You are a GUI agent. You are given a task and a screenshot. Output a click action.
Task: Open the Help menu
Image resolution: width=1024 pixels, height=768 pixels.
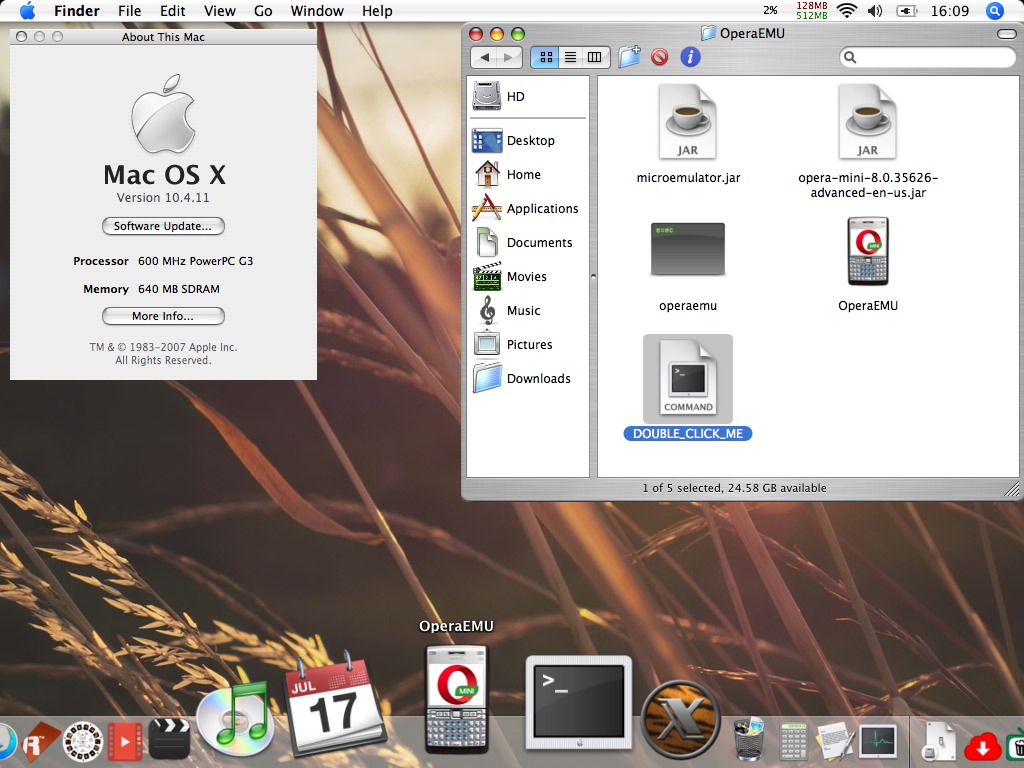(377, 11)
